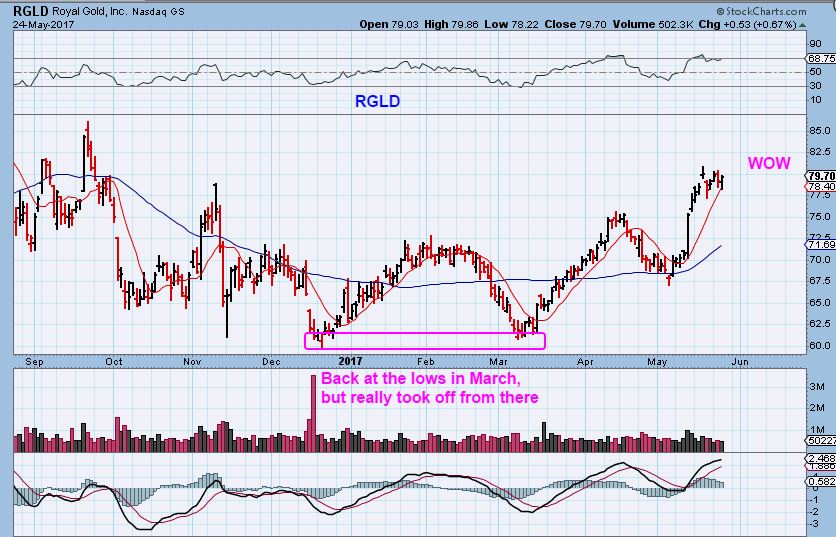836x537 pixels.
Task: Click the bold RGLD ticker symbol in header
Action: pyautogui.click(x=30, y=11)
